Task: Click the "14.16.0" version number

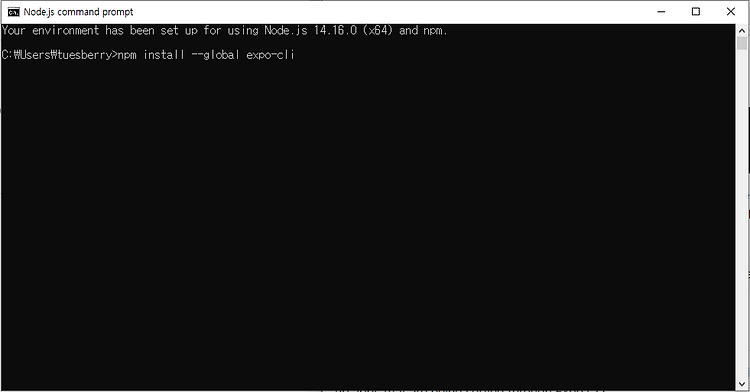Action: click(335, 30)
